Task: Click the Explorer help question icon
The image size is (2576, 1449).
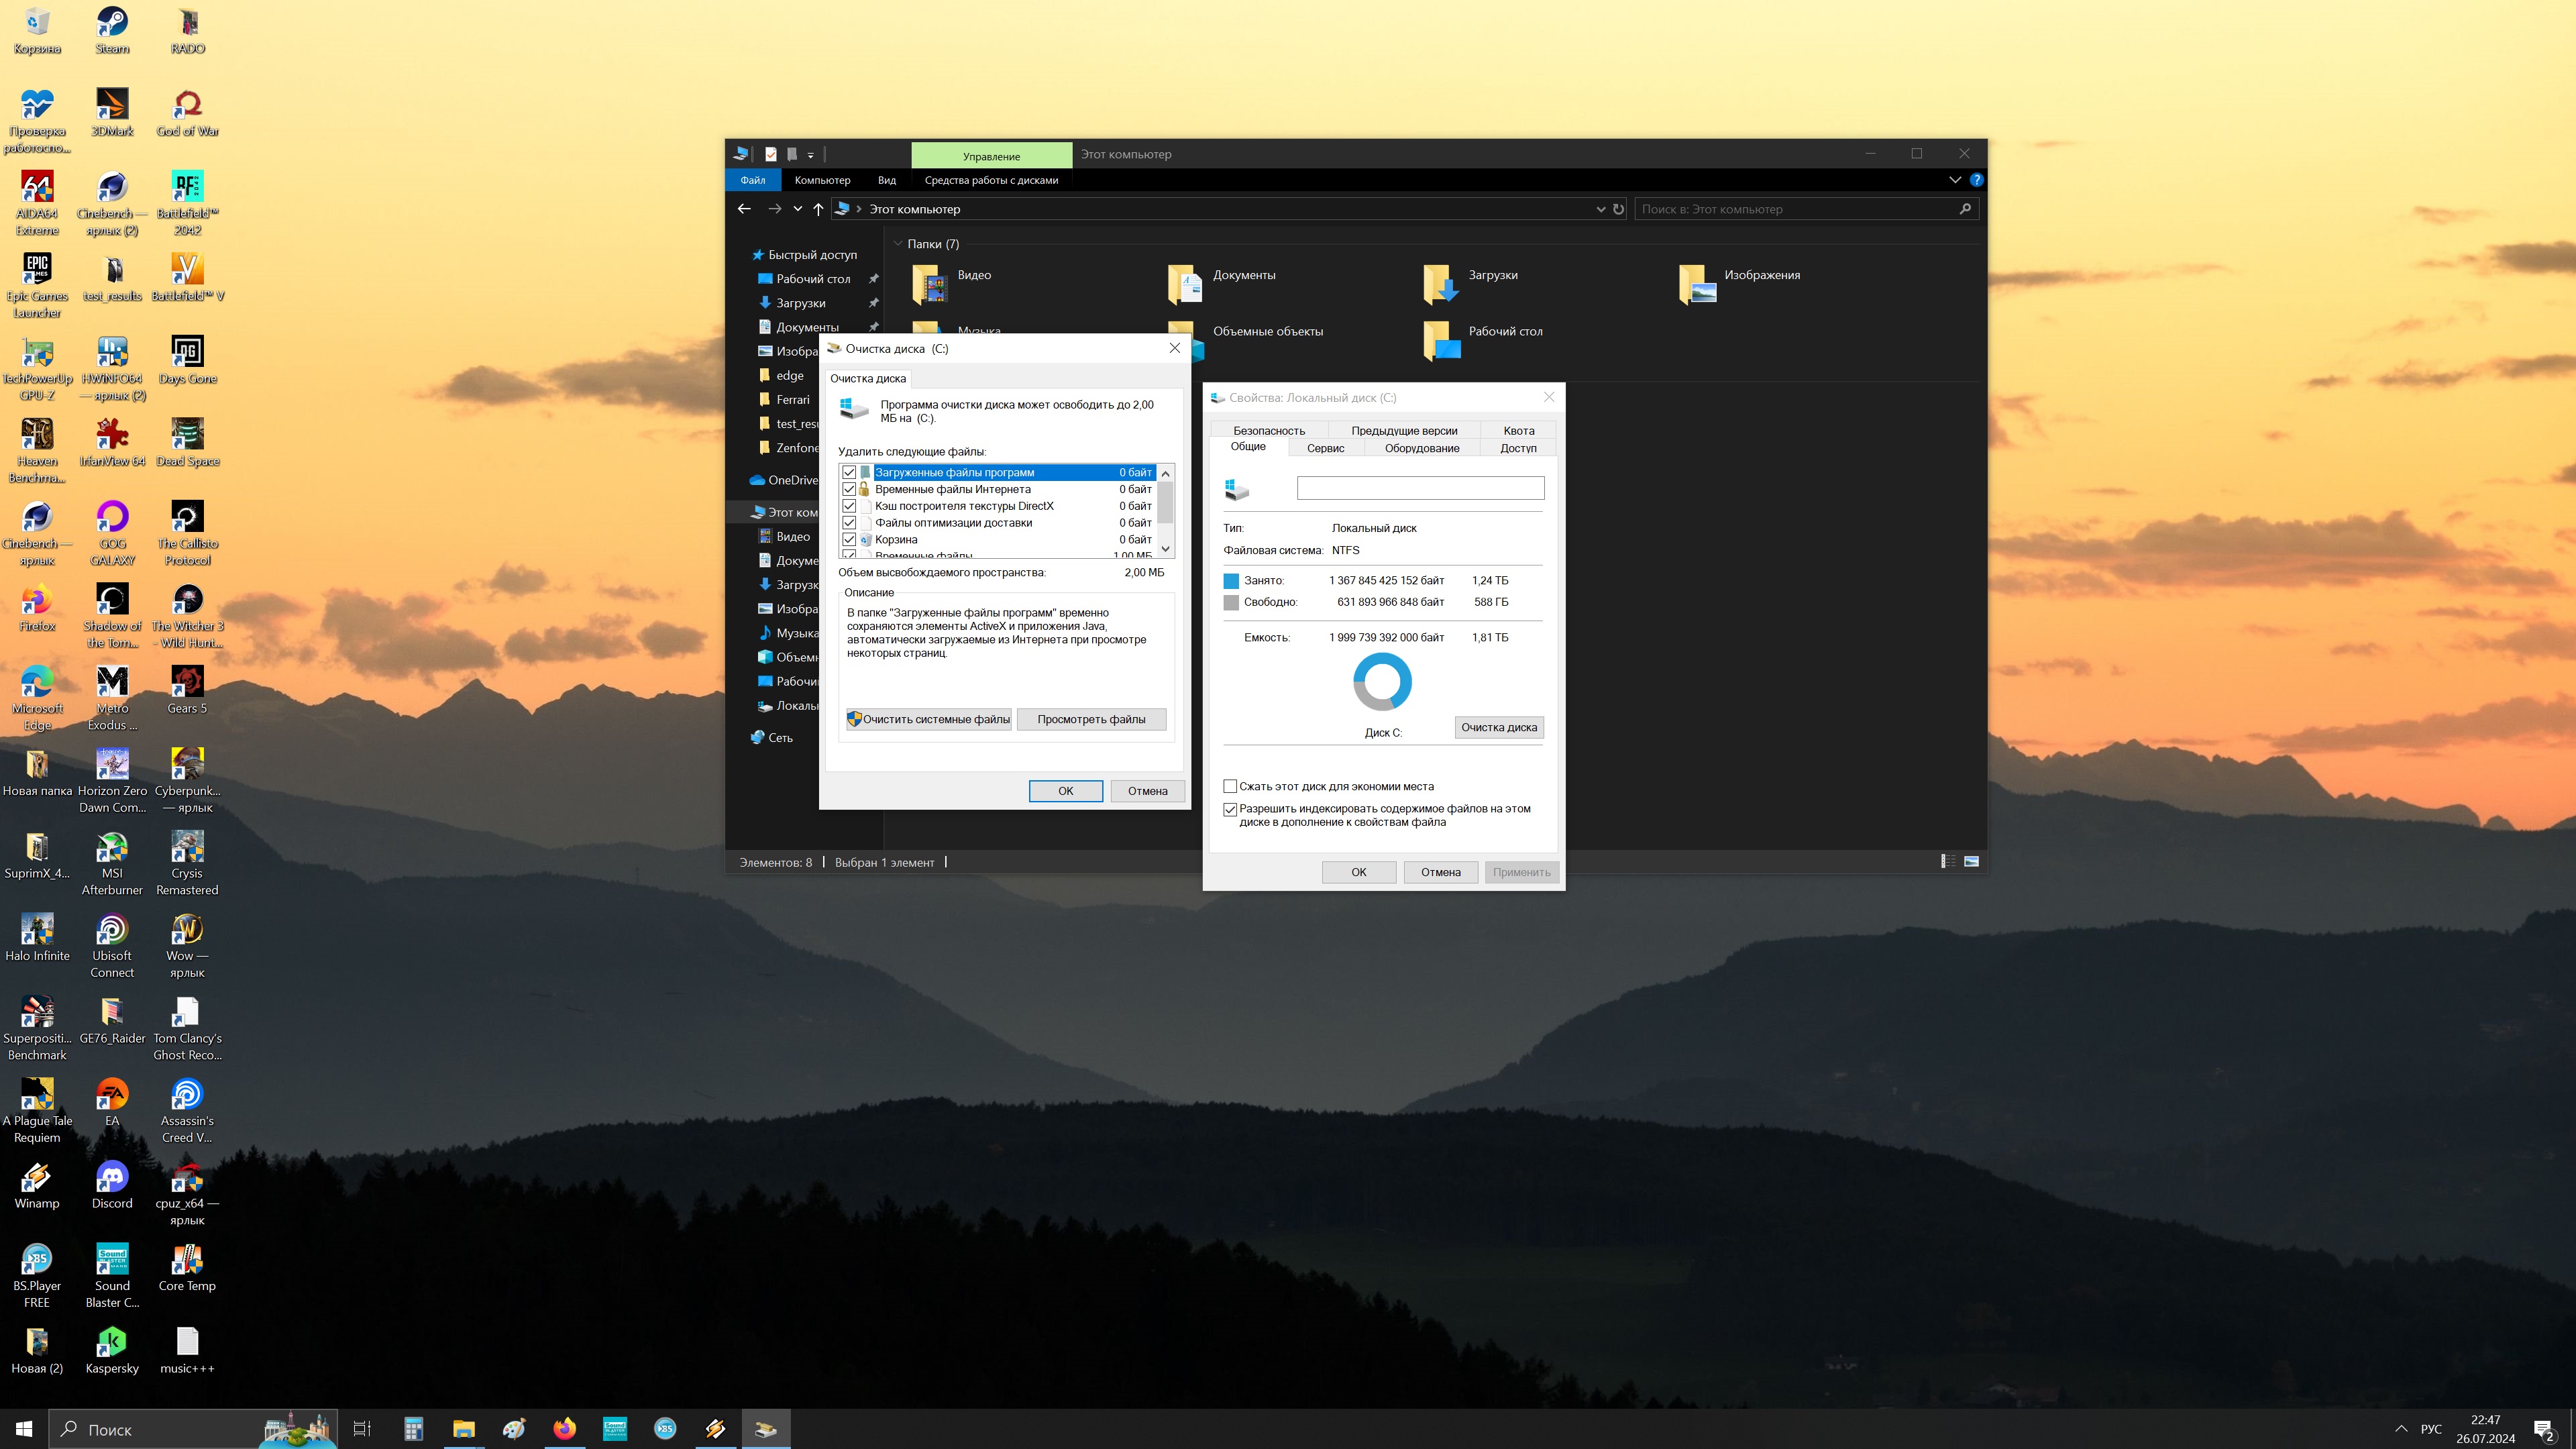Action: 1976,180
